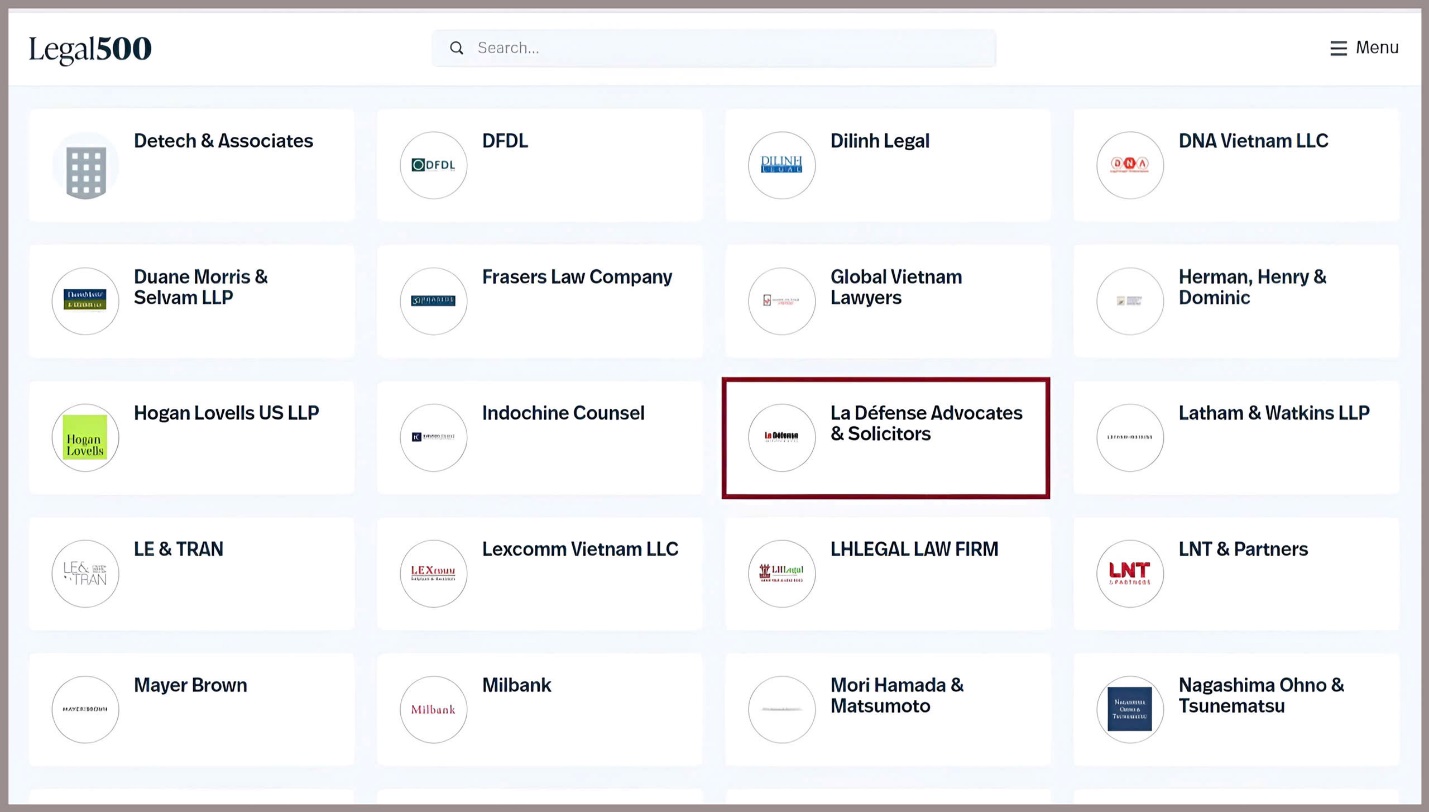Viewport: 1429px width, 812px height.
Task: Open Nagashima Ohno & Tsunematsu name link
Action: tap(1261, 695)
